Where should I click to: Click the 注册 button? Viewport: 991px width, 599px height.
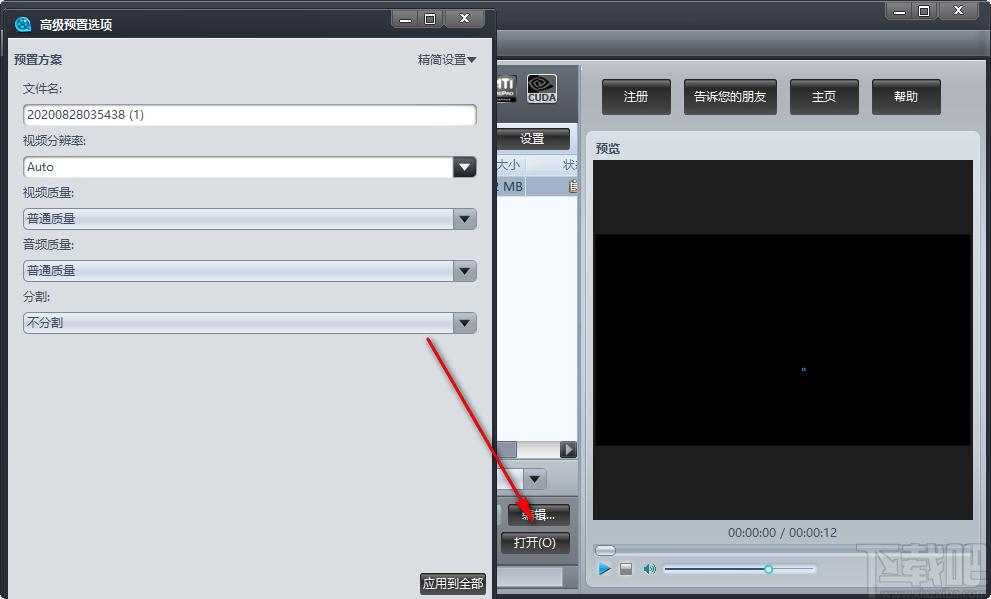point(636,97)
